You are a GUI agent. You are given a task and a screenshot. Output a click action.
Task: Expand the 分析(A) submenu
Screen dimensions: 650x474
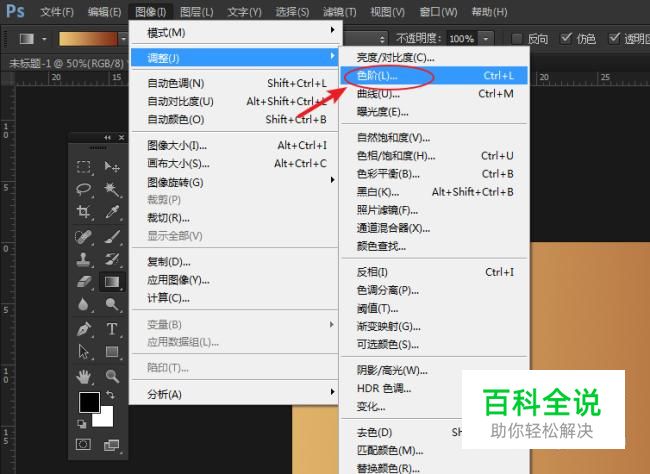pos(236,394)
